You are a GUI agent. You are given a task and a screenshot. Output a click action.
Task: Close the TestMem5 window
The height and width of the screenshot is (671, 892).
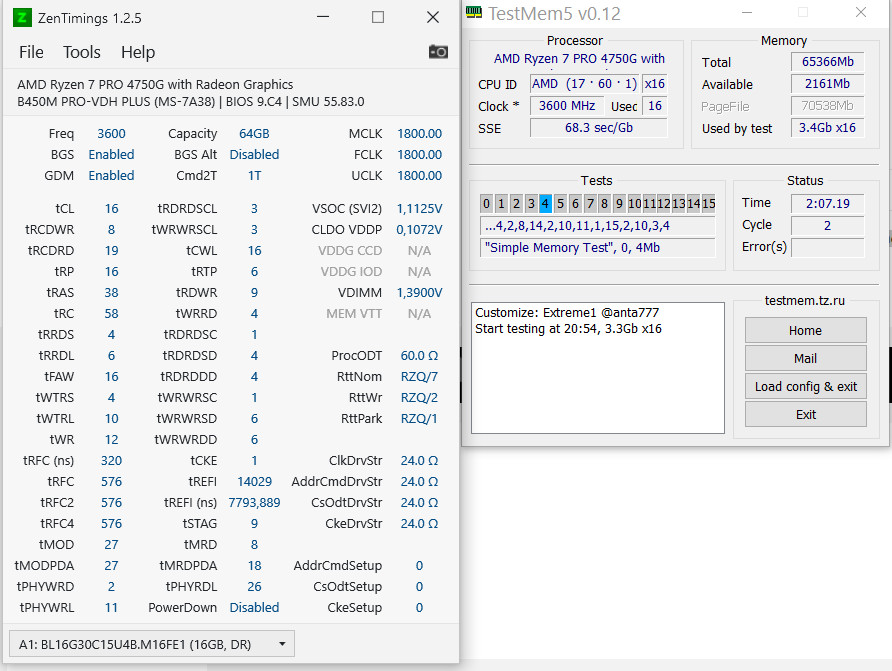click(x=861, y=12)
